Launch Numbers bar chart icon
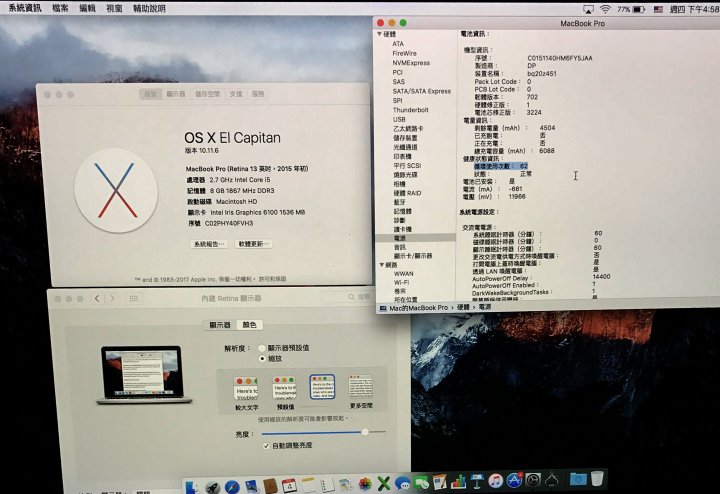This screenshot has height=494, width=720. tap(458, 482)
